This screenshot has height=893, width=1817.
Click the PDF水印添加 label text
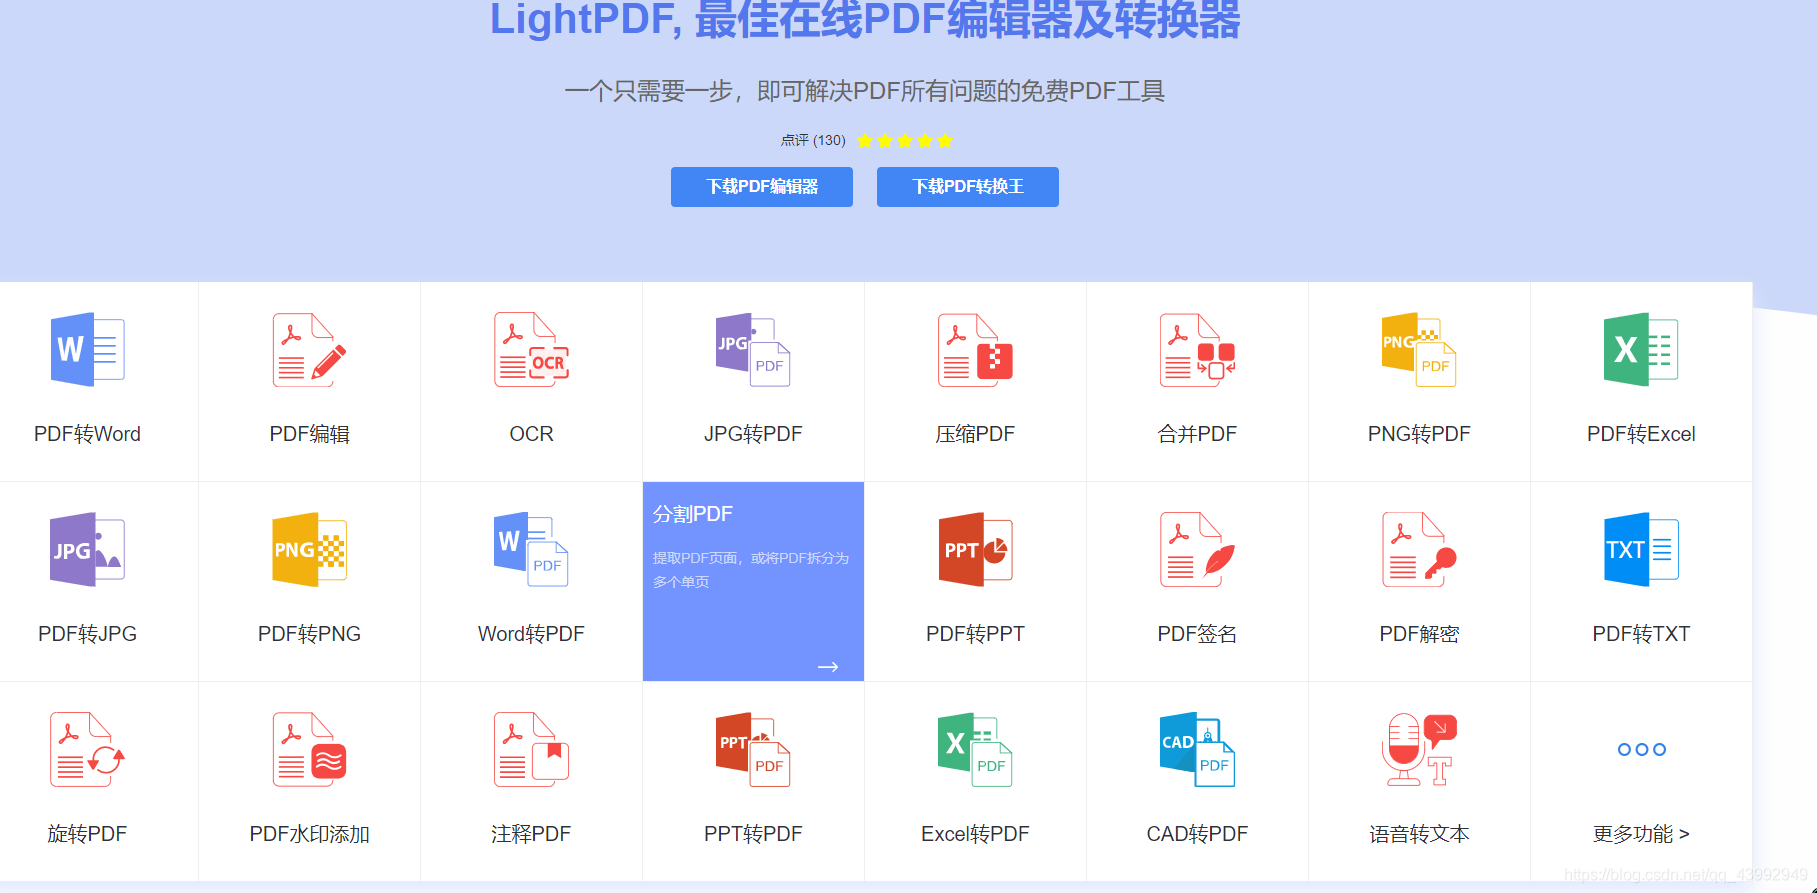(309, 834)
